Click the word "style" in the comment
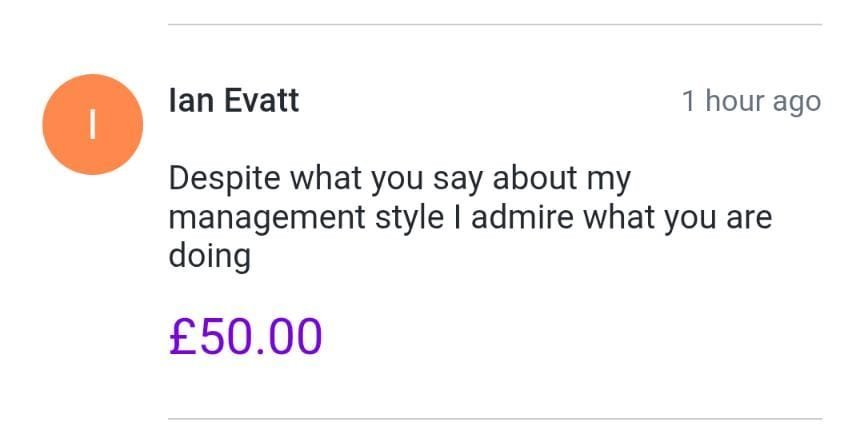The height and width of the screenshot is (435, 864). coord(401,218)
